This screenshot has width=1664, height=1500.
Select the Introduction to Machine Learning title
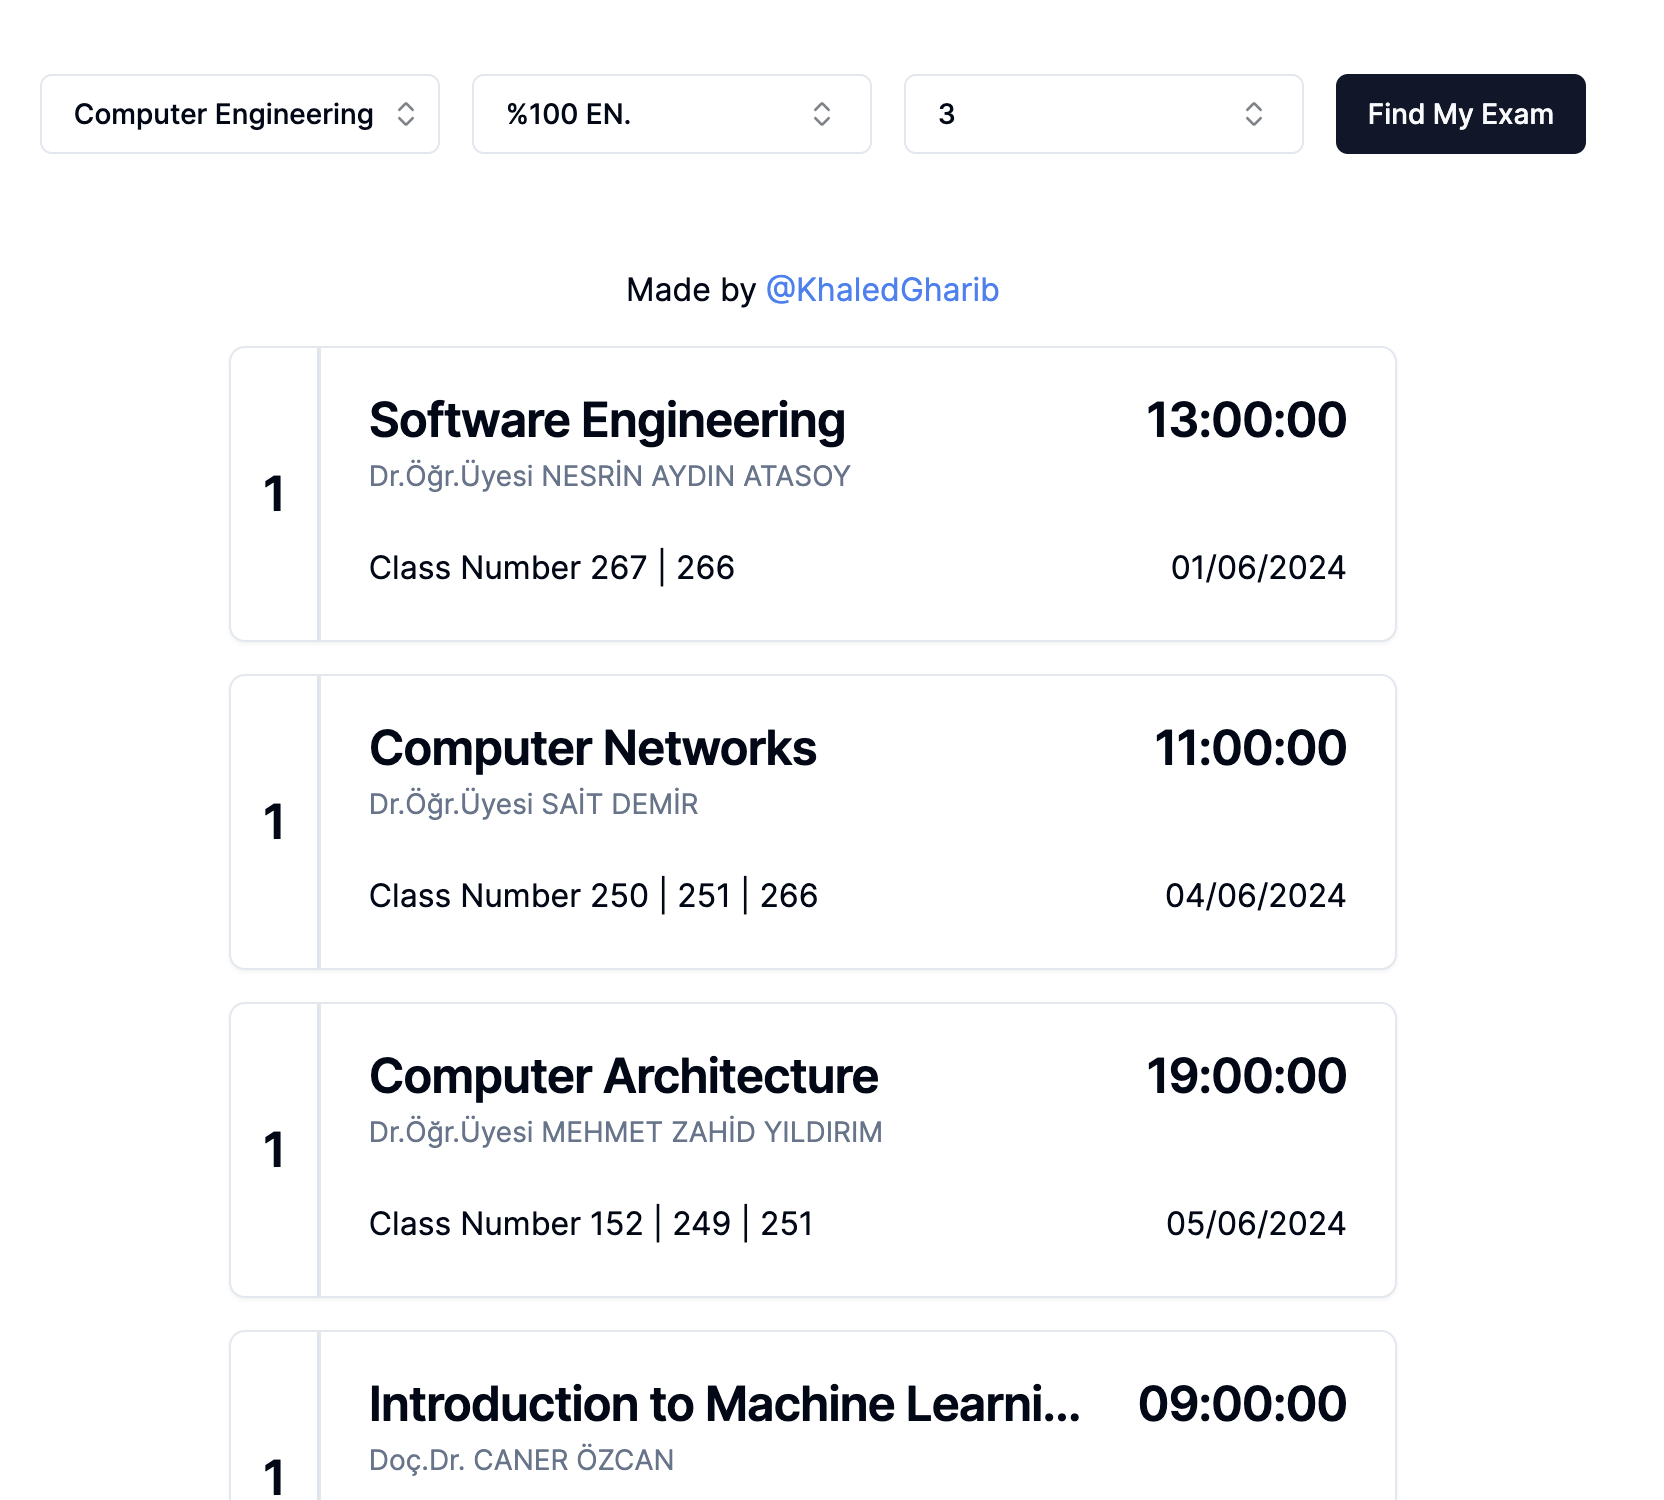[x=725, y=1404]
